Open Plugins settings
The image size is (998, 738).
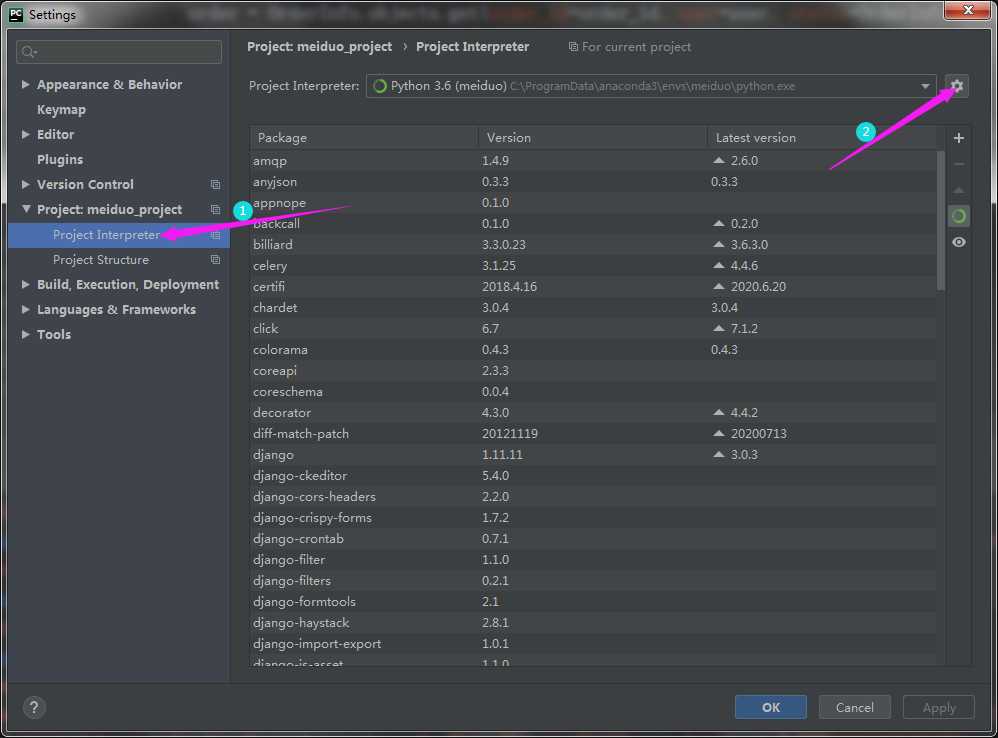[x=60, y=160]
